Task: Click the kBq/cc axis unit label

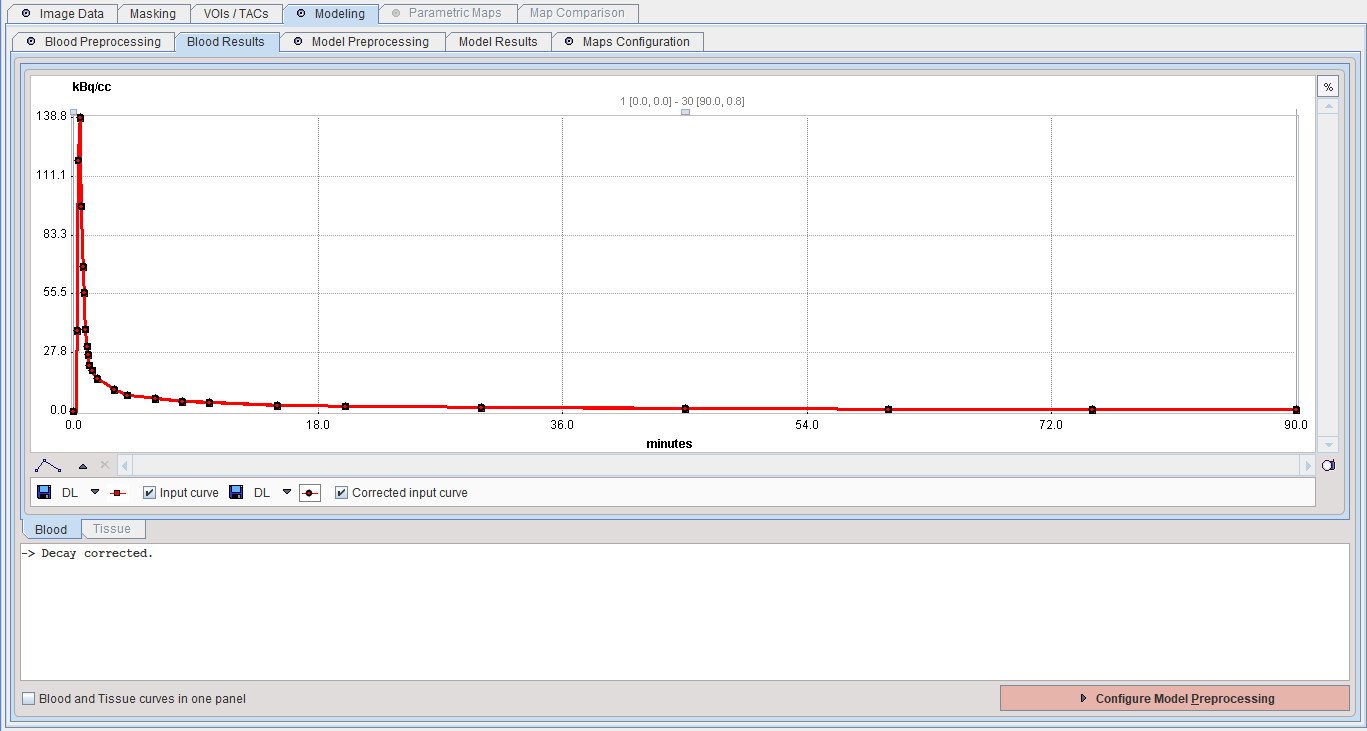Action: 92,87
